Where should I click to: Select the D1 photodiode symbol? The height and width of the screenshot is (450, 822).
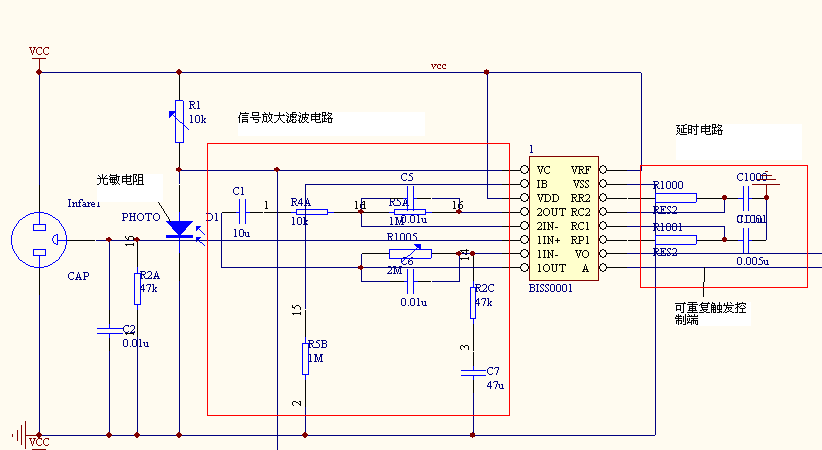[180, 229]
